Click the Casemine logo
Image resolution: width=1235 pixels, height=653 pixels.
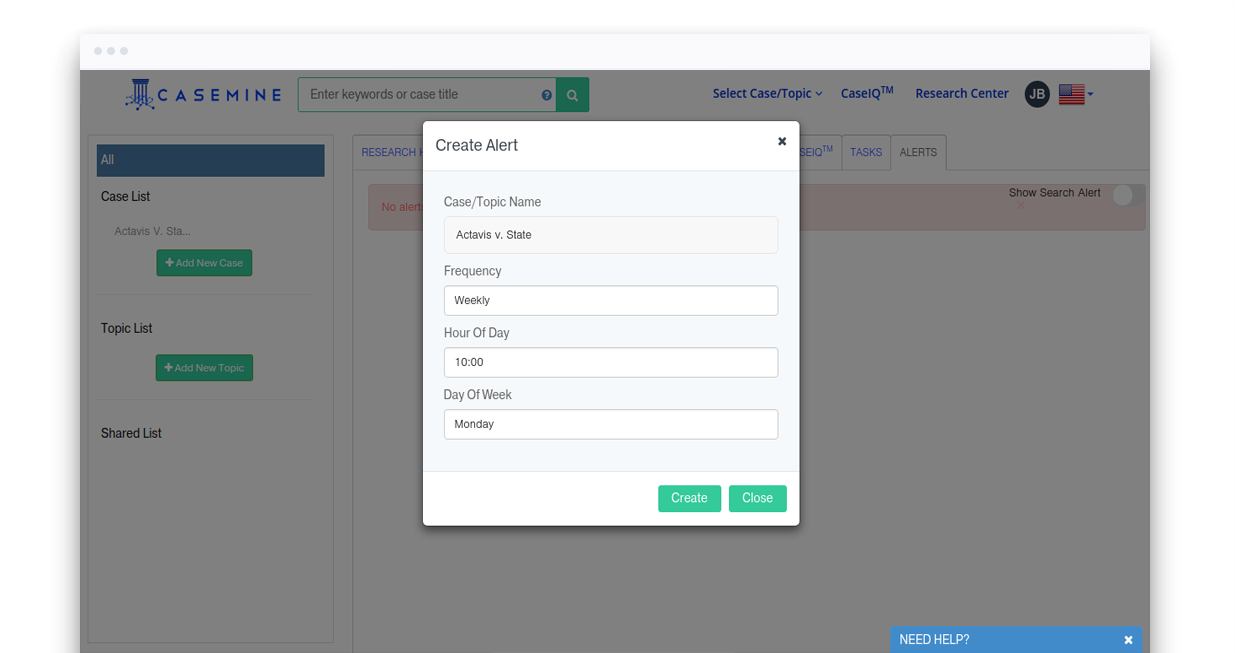(204, 94)
